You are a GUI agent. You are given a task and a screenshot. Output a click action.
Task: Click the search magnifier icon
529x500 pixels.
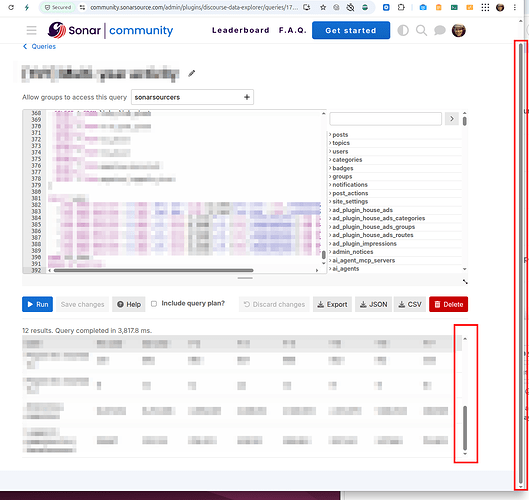tap(421, 30)
